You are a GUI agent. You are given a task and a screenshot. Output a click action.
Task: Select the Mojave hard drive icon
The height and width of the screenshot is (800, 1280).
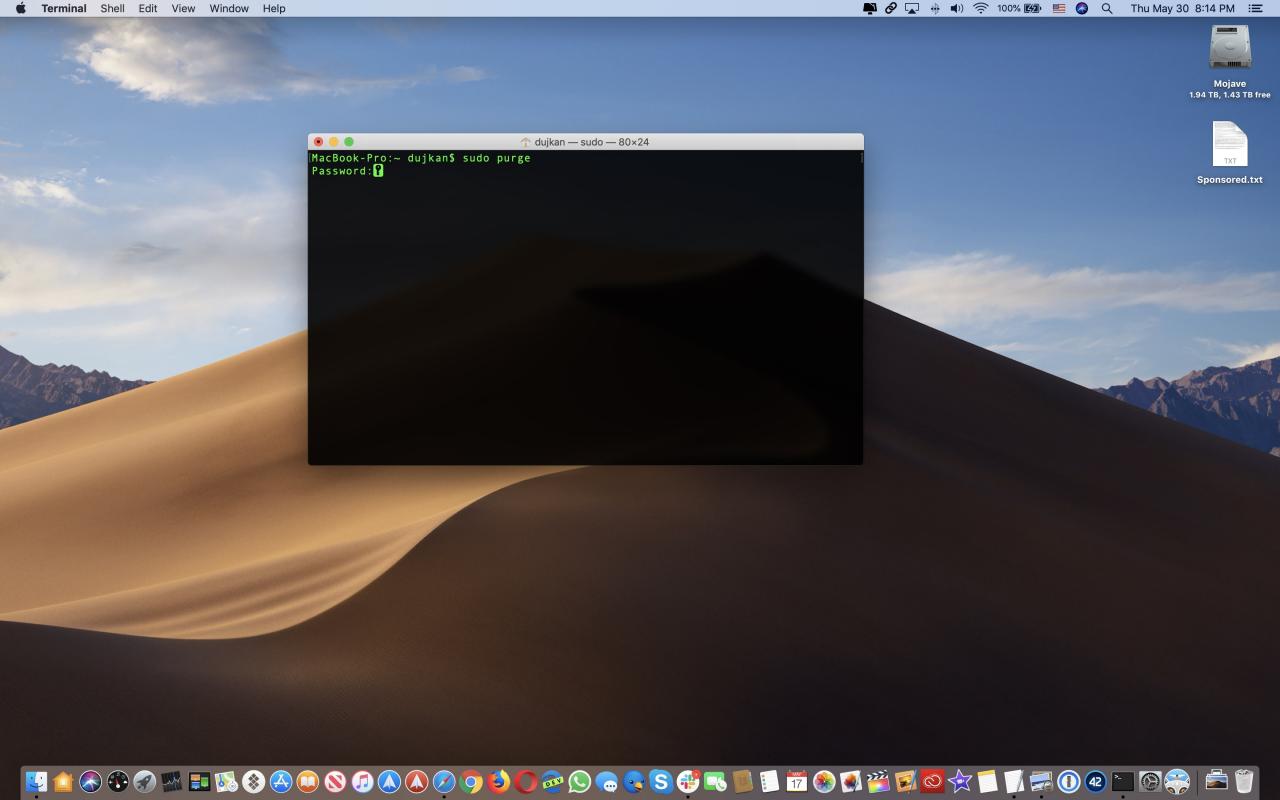pyautogui.click(x=1230, y=62)
